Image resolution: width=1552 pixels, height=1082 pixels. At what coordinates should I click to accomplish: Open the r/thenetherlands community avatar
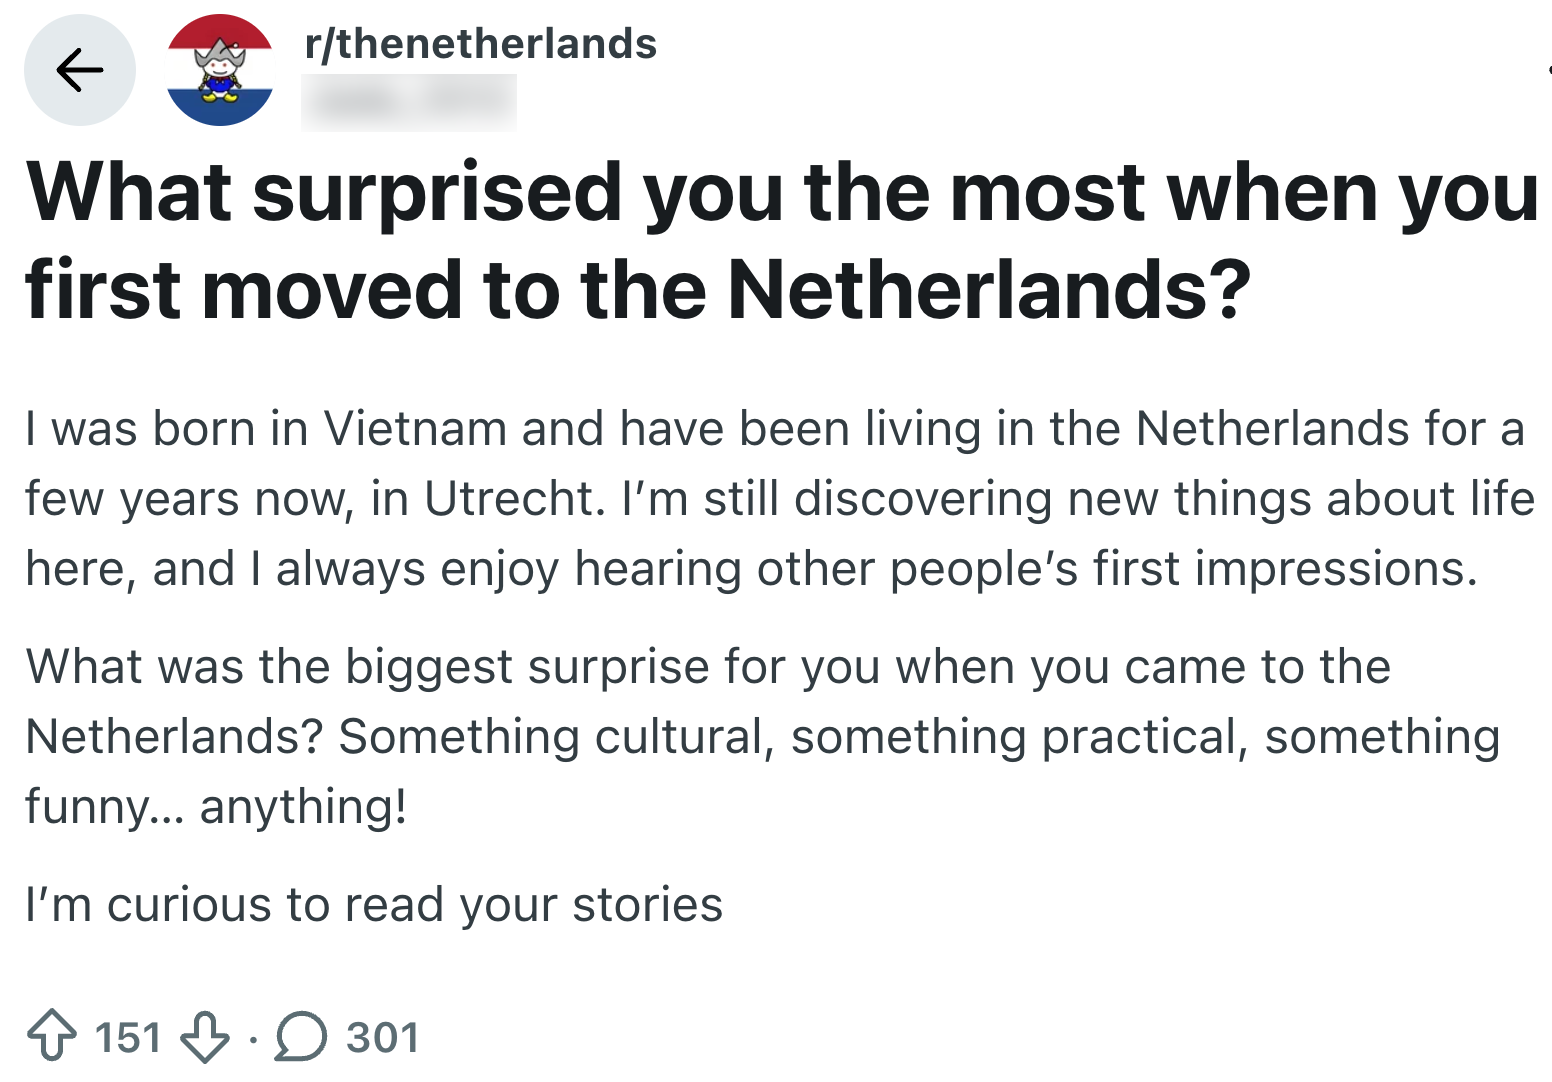(220, 70)
